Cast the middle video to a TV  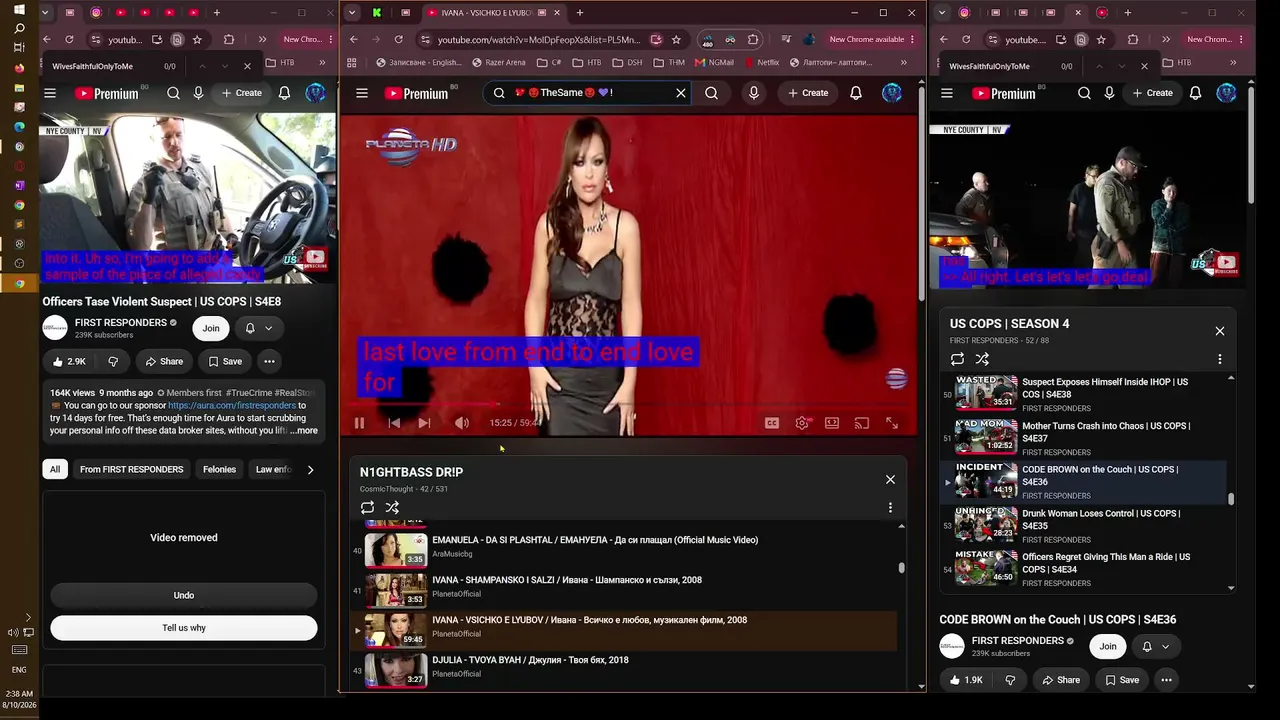tap(862, 423)
